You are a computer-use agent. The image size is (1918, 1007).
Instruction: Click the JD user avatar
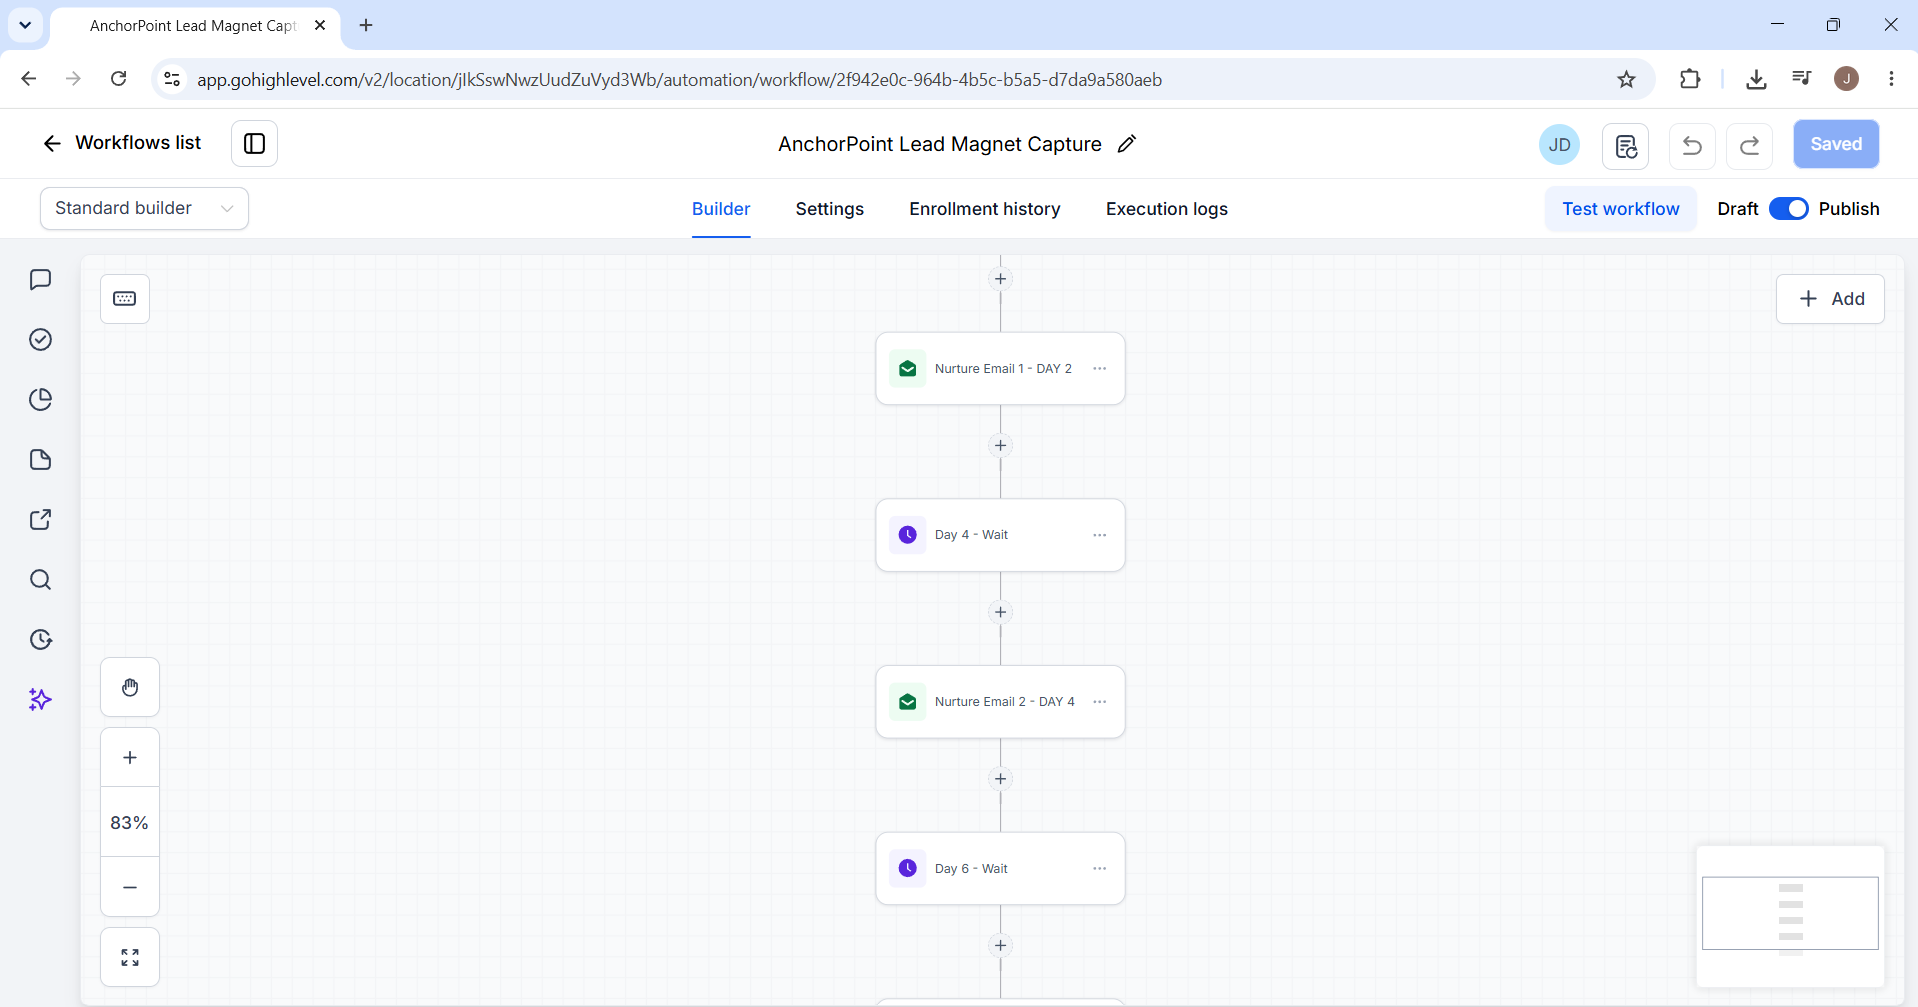(x=1559, y=145)
